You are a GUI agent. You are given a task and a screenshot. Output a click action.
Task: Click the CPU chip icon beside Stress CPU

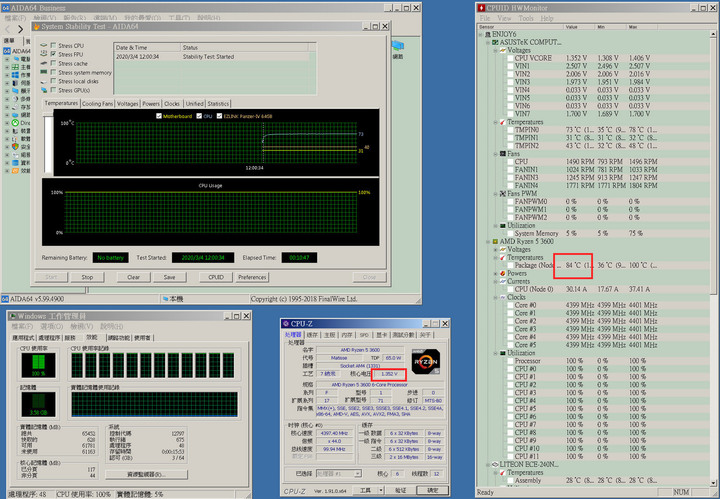click(44, 45)
